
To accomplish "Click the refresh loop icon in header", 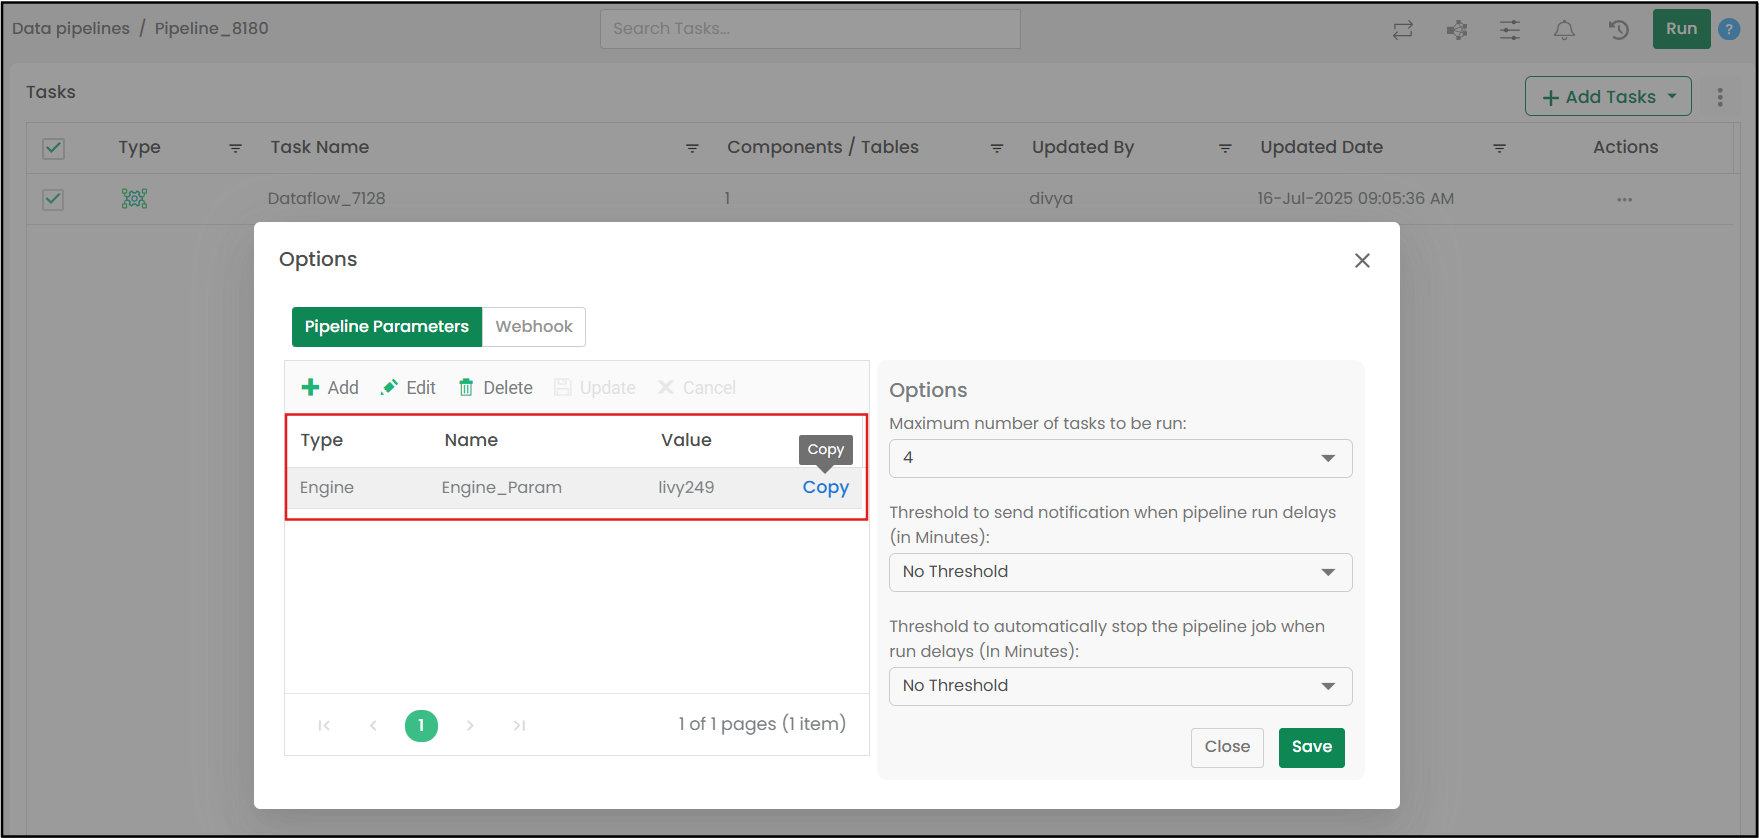I will click(1403, 30).
